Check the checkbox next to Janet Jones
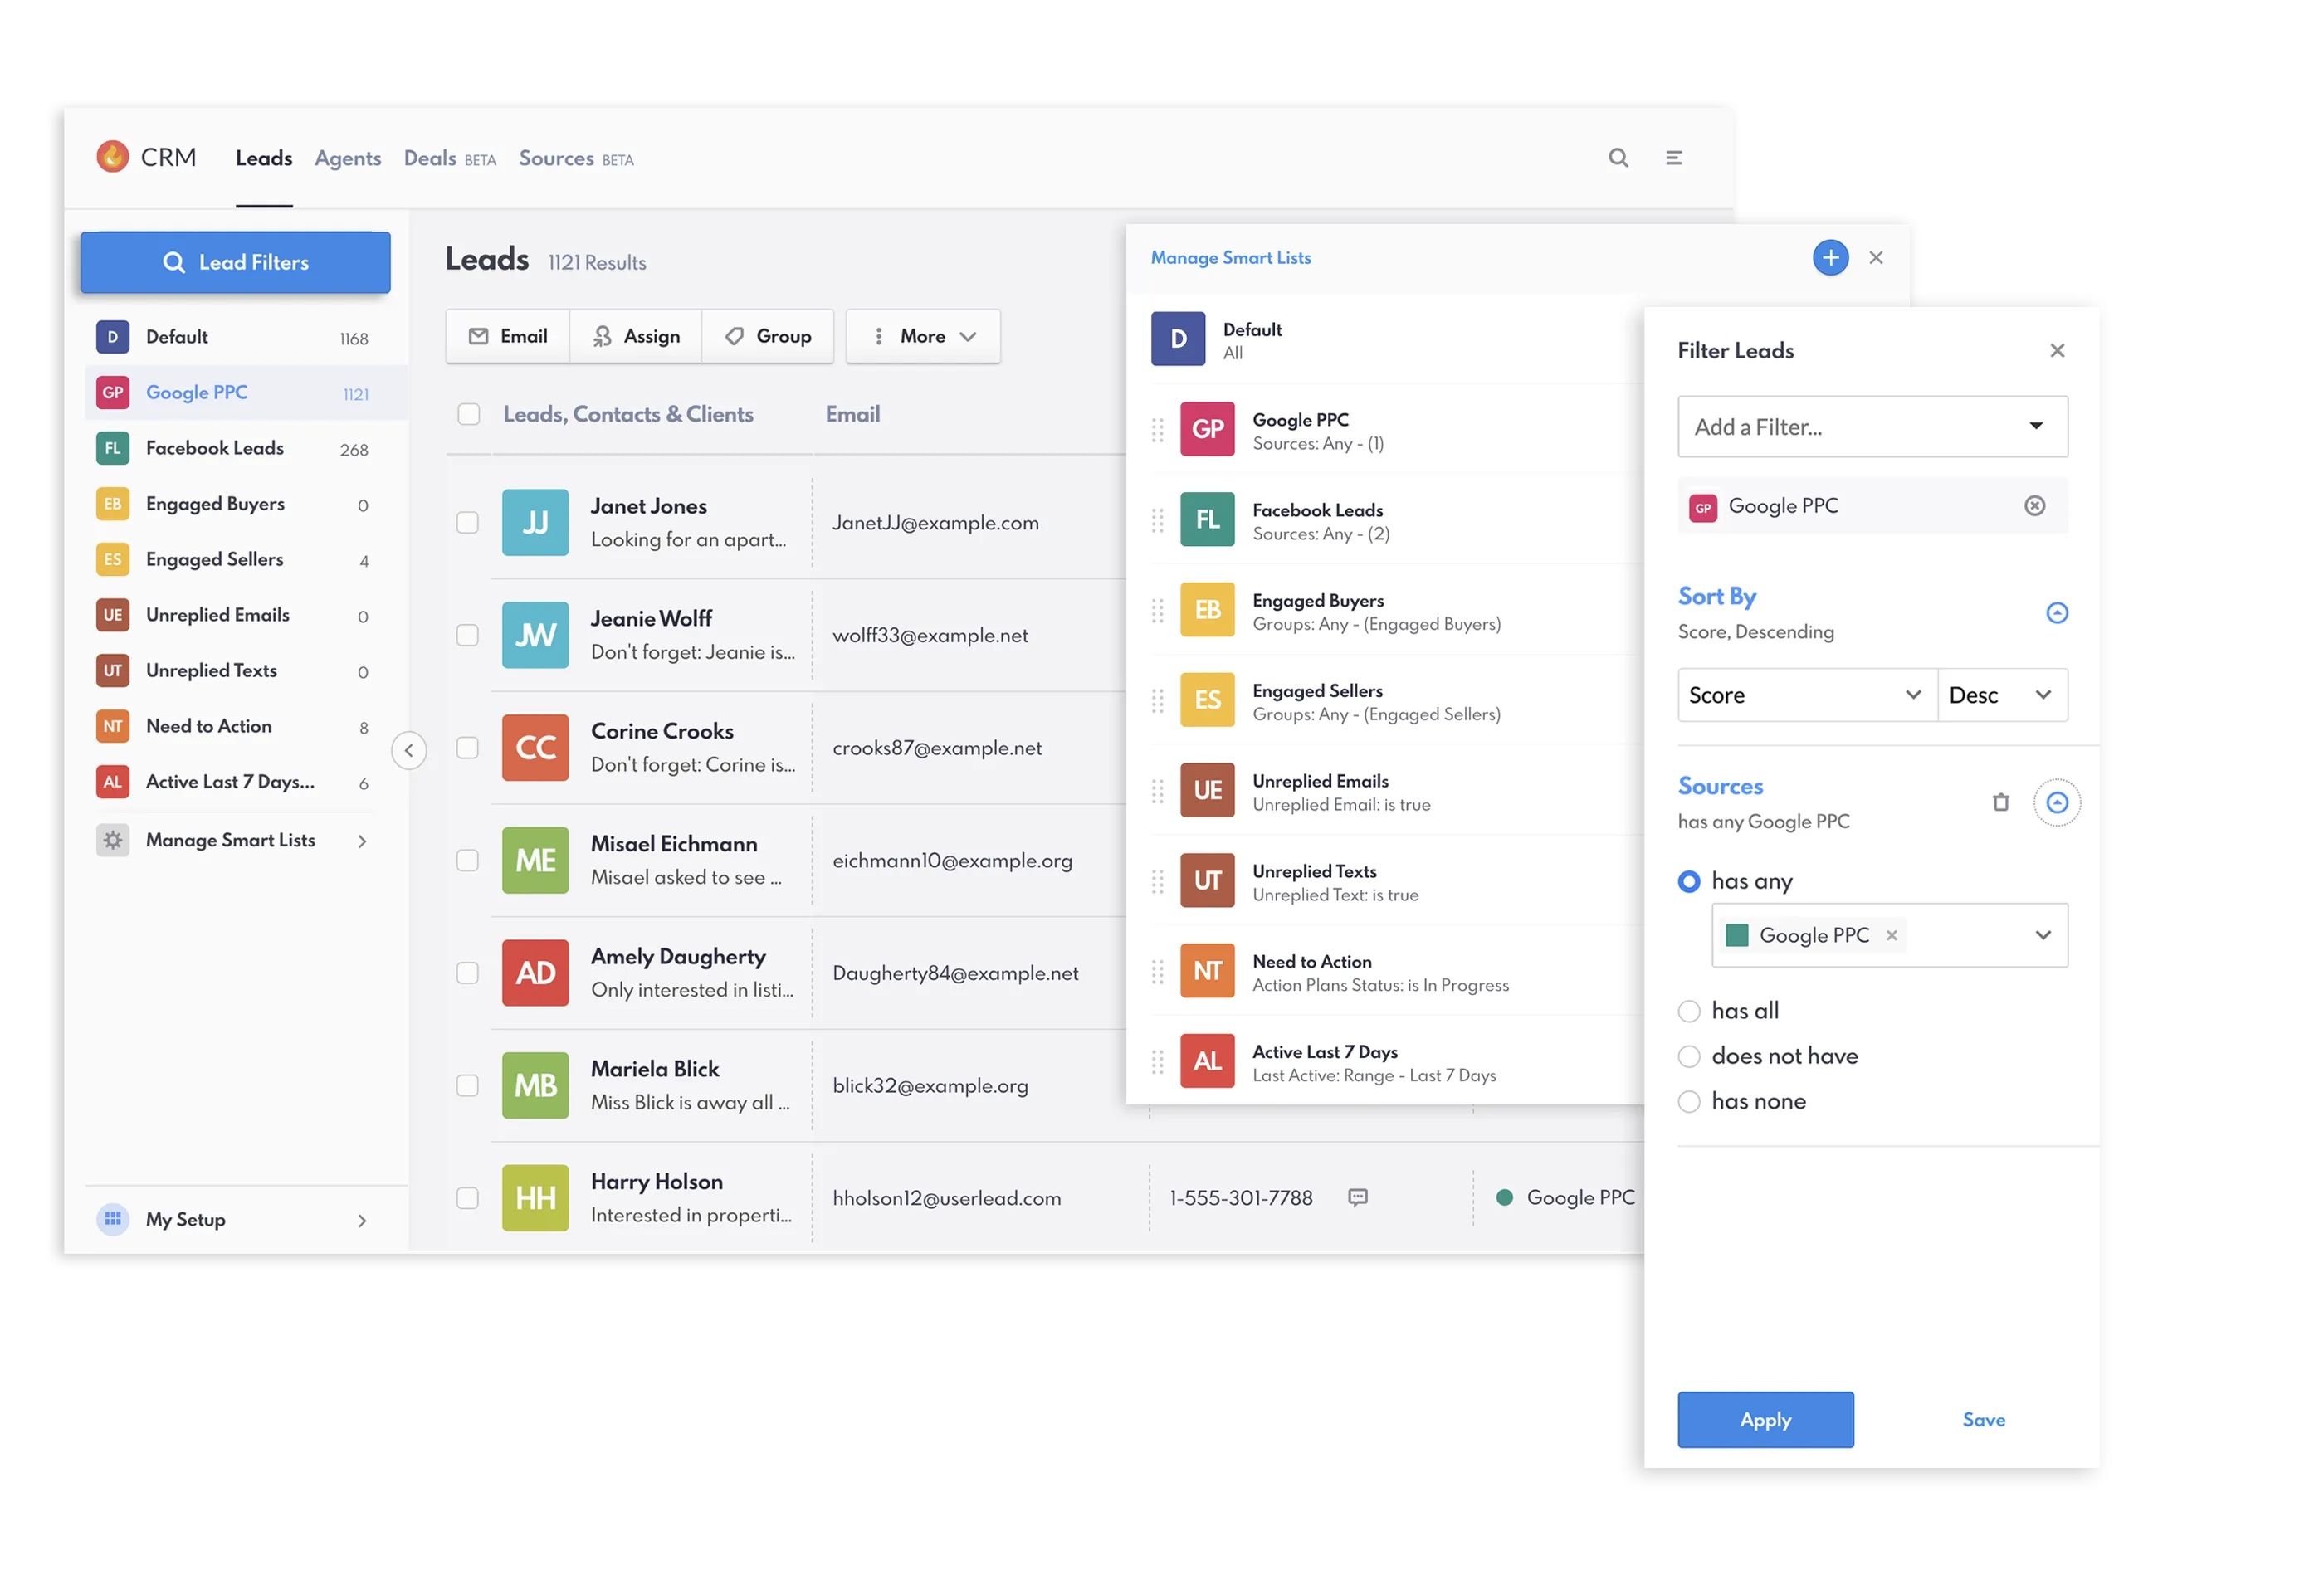 point(467,522)
